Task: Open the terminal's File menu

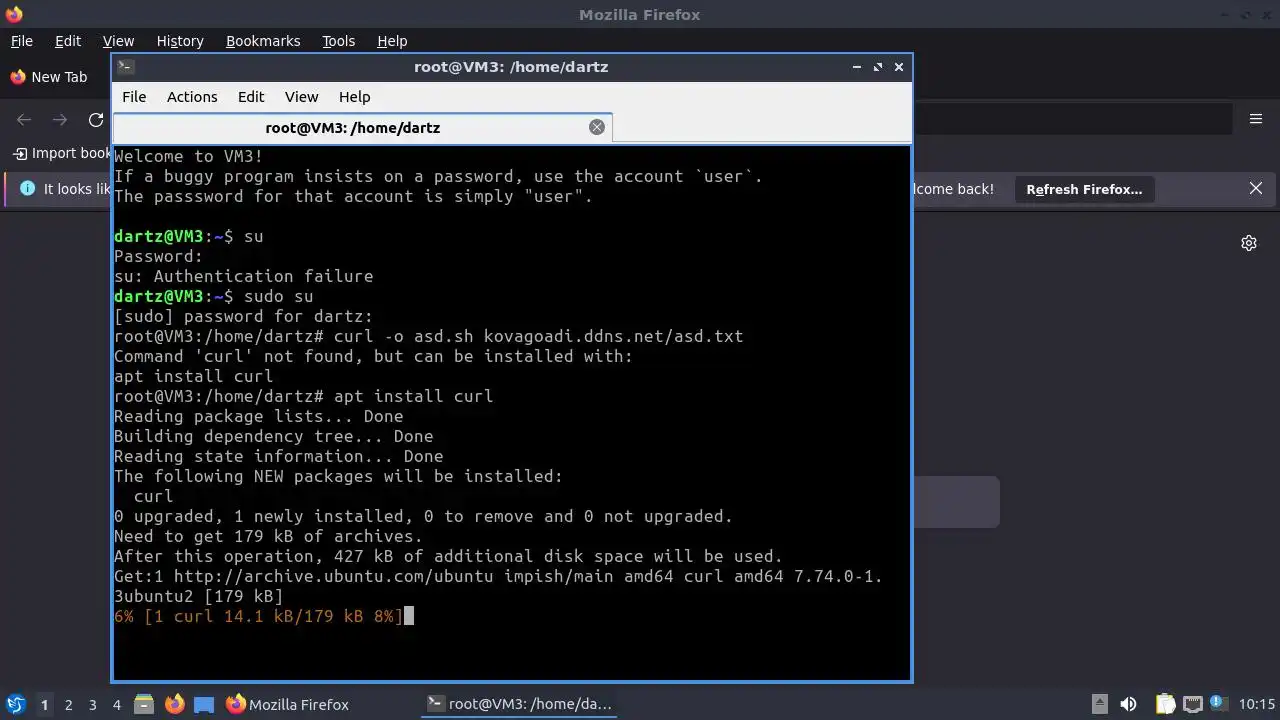Action: pyautogui.click(x=134, y=97)
